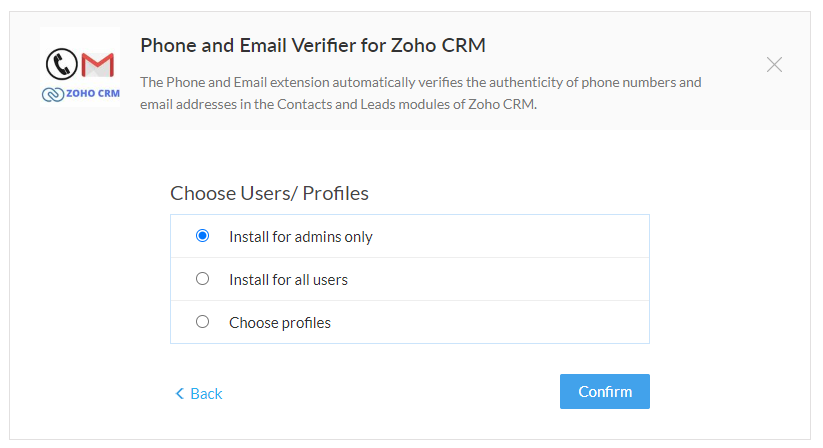The image size is (823, 448).
Task: Click the ZOHO CRM text in logo
Action: pyautogui.click(x=93, y=93)
